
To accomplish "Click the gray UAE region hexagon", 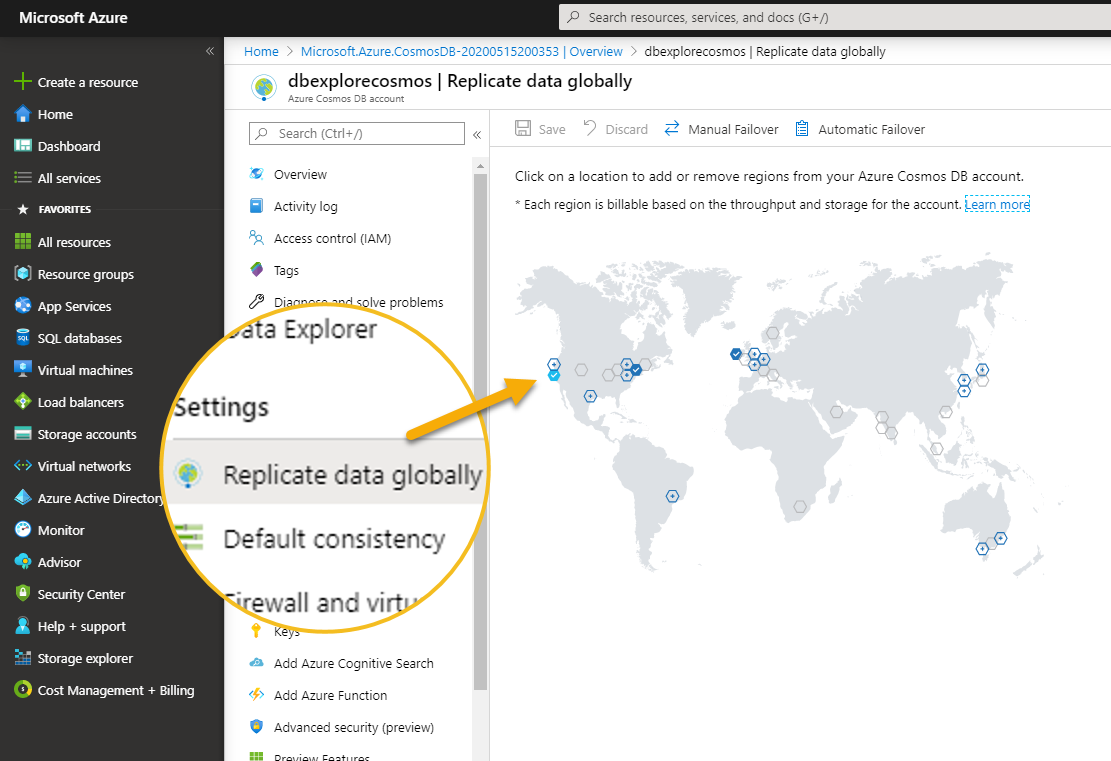I will coord(837,412).
